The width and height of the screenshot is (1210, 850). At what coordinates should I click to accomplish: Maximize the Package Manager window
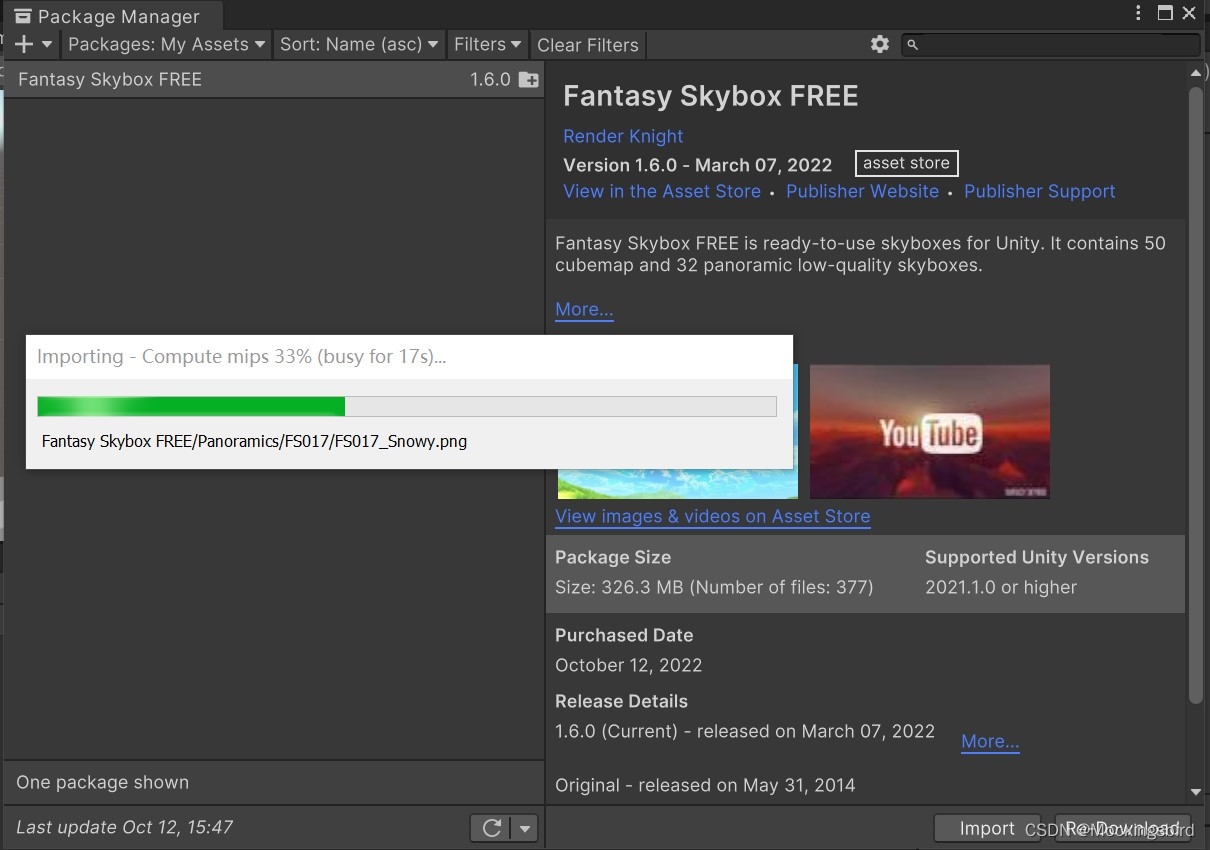[x=1165, y=13]
